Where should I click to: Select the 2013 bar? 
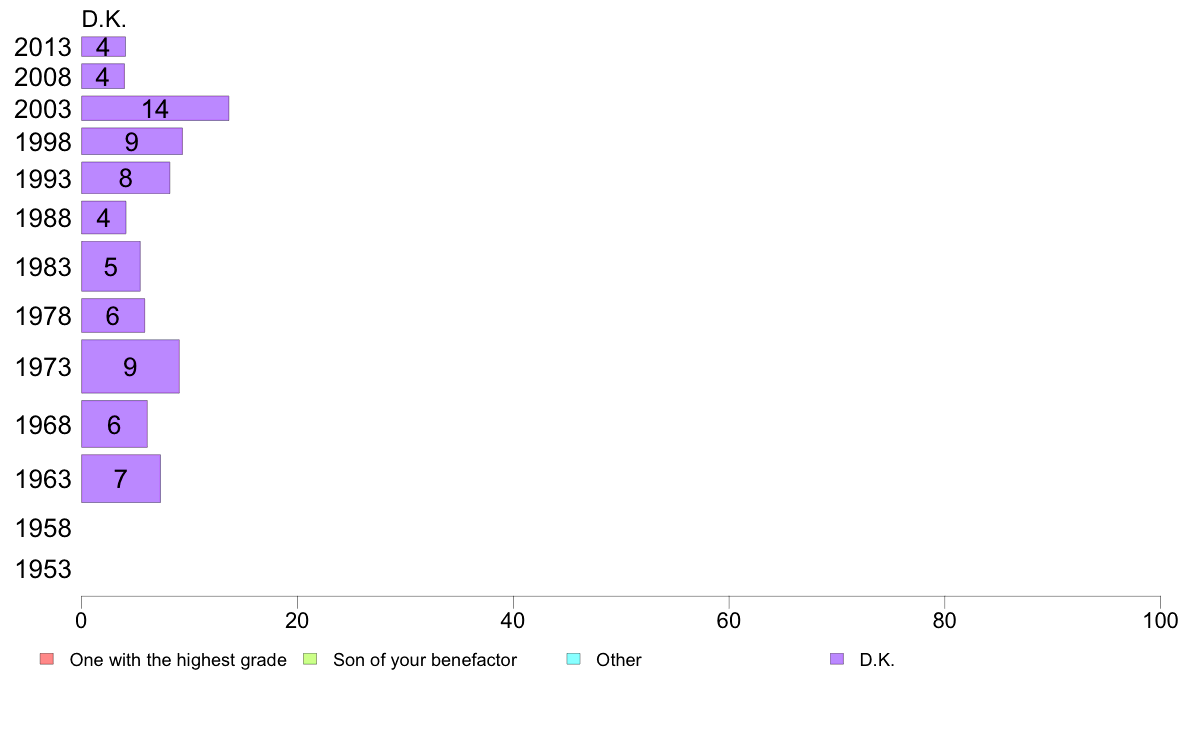pyautogui.click(x=104, y=47)
